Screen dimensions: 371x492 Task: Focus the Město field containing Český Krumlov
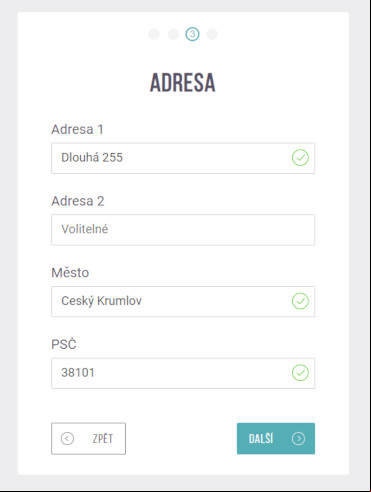pos(183,301)
